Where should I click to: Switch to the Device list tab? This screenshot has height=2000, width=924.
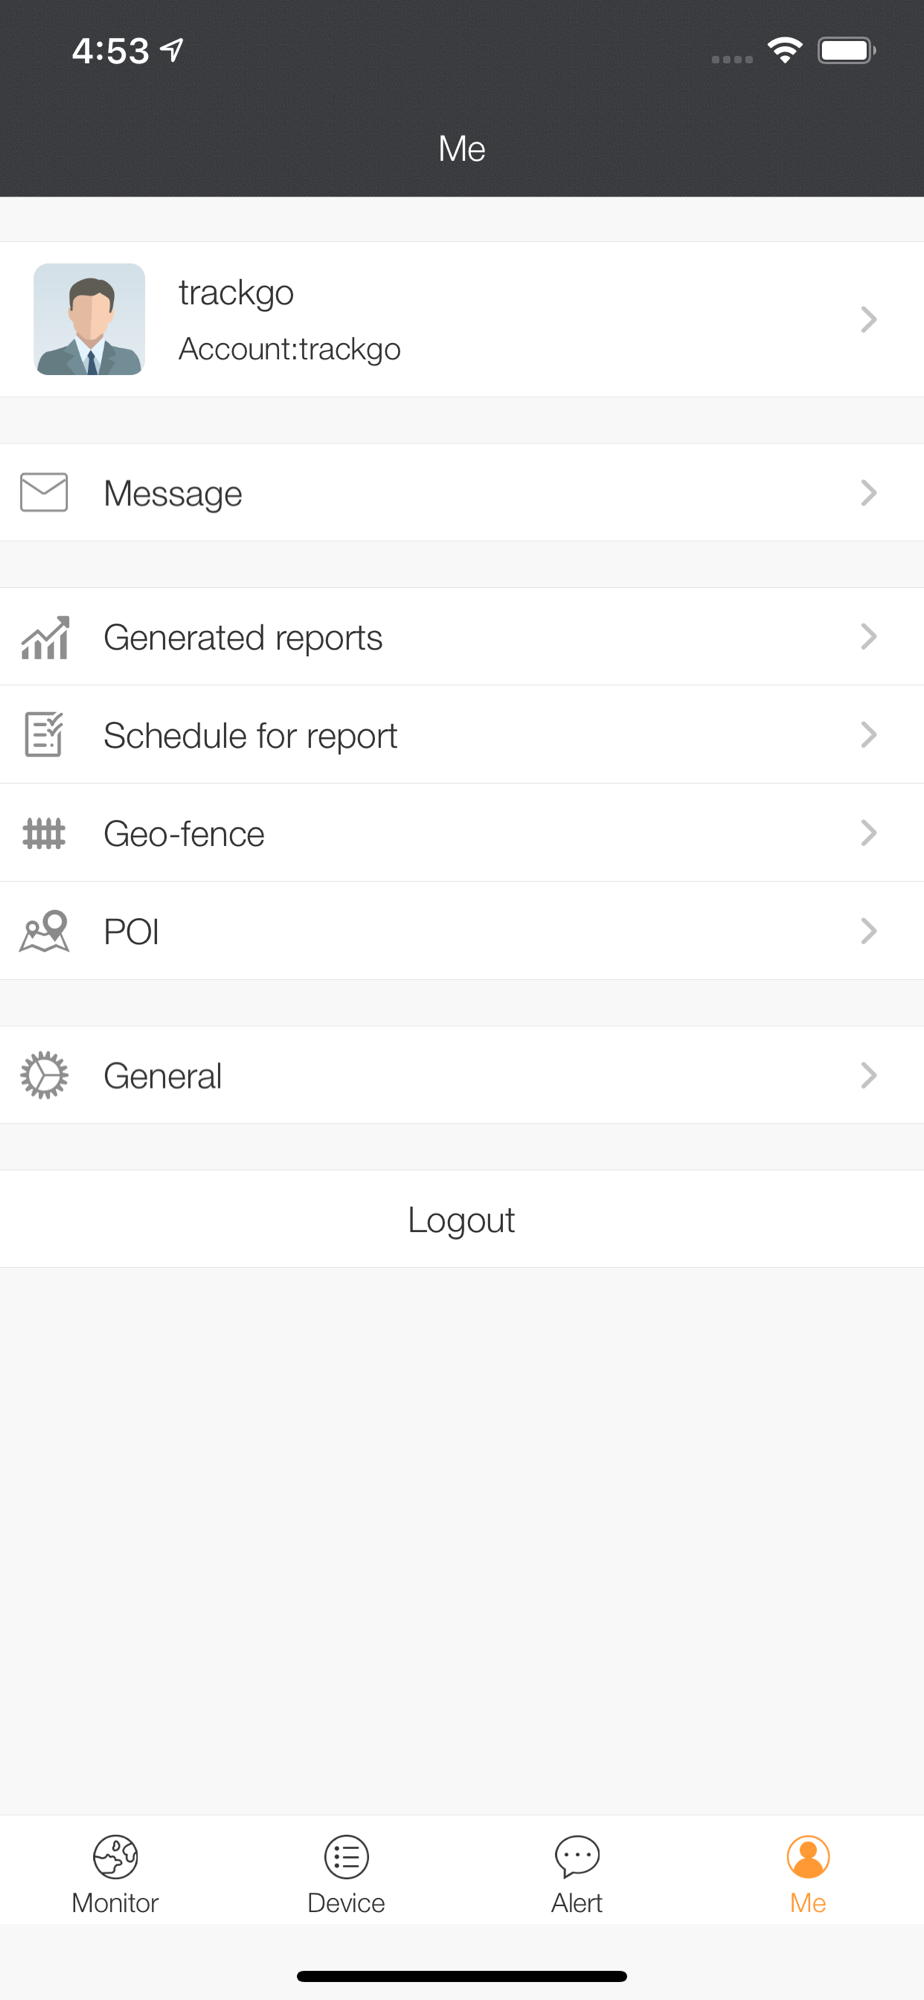(346, 1874)
